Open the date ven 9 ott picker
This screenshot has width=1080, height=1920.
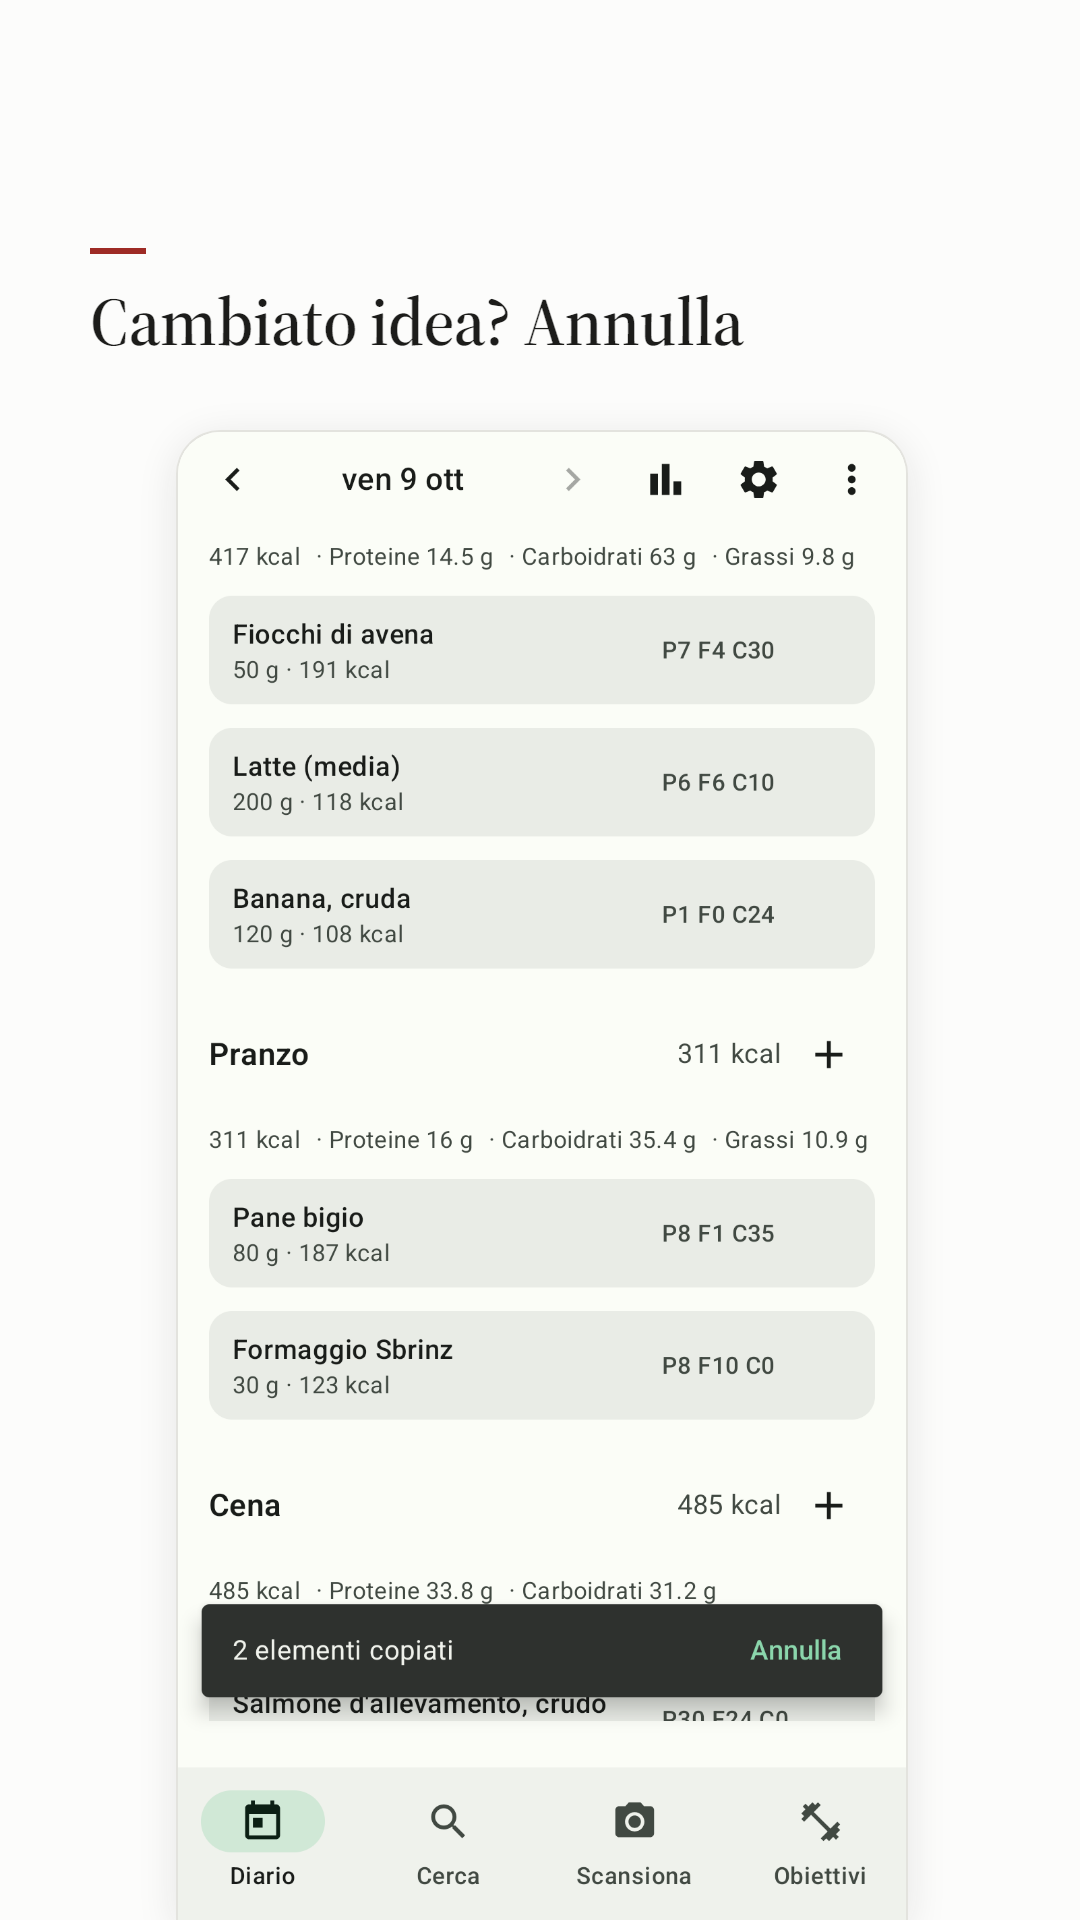coord(403,480)
